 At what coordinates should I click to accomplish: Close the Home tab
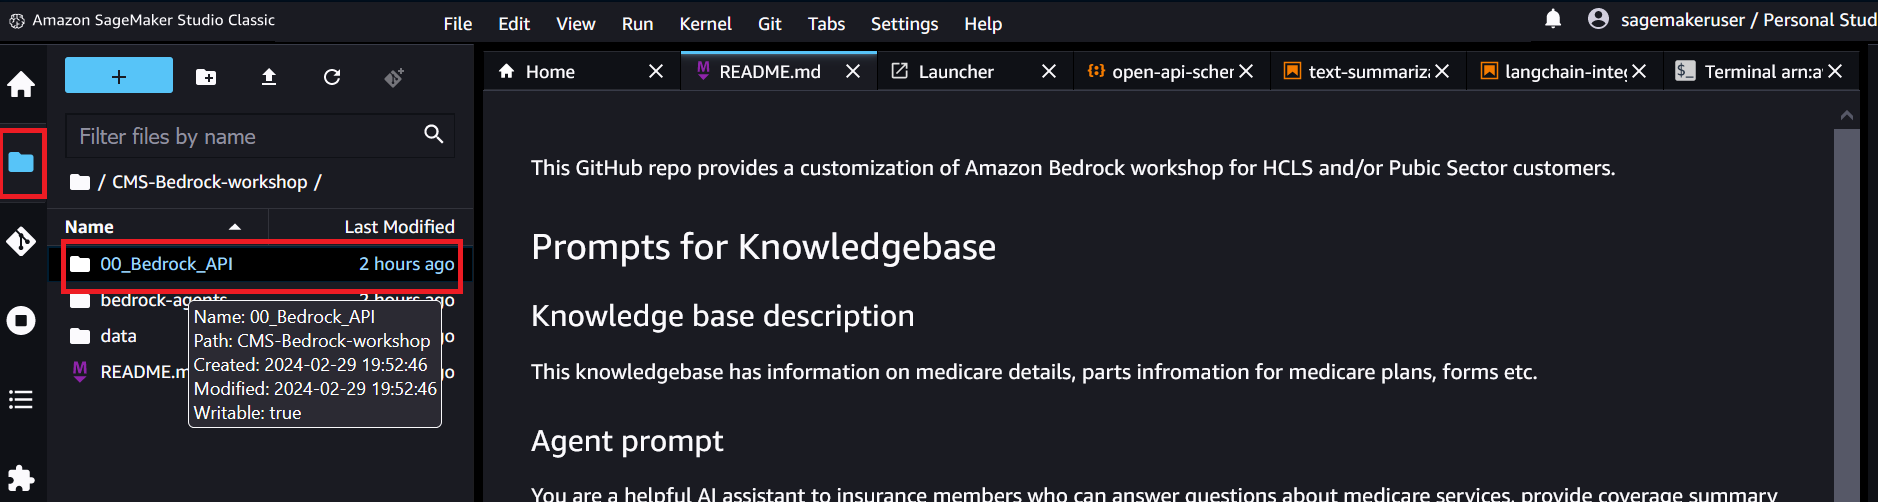coord(656,71)
